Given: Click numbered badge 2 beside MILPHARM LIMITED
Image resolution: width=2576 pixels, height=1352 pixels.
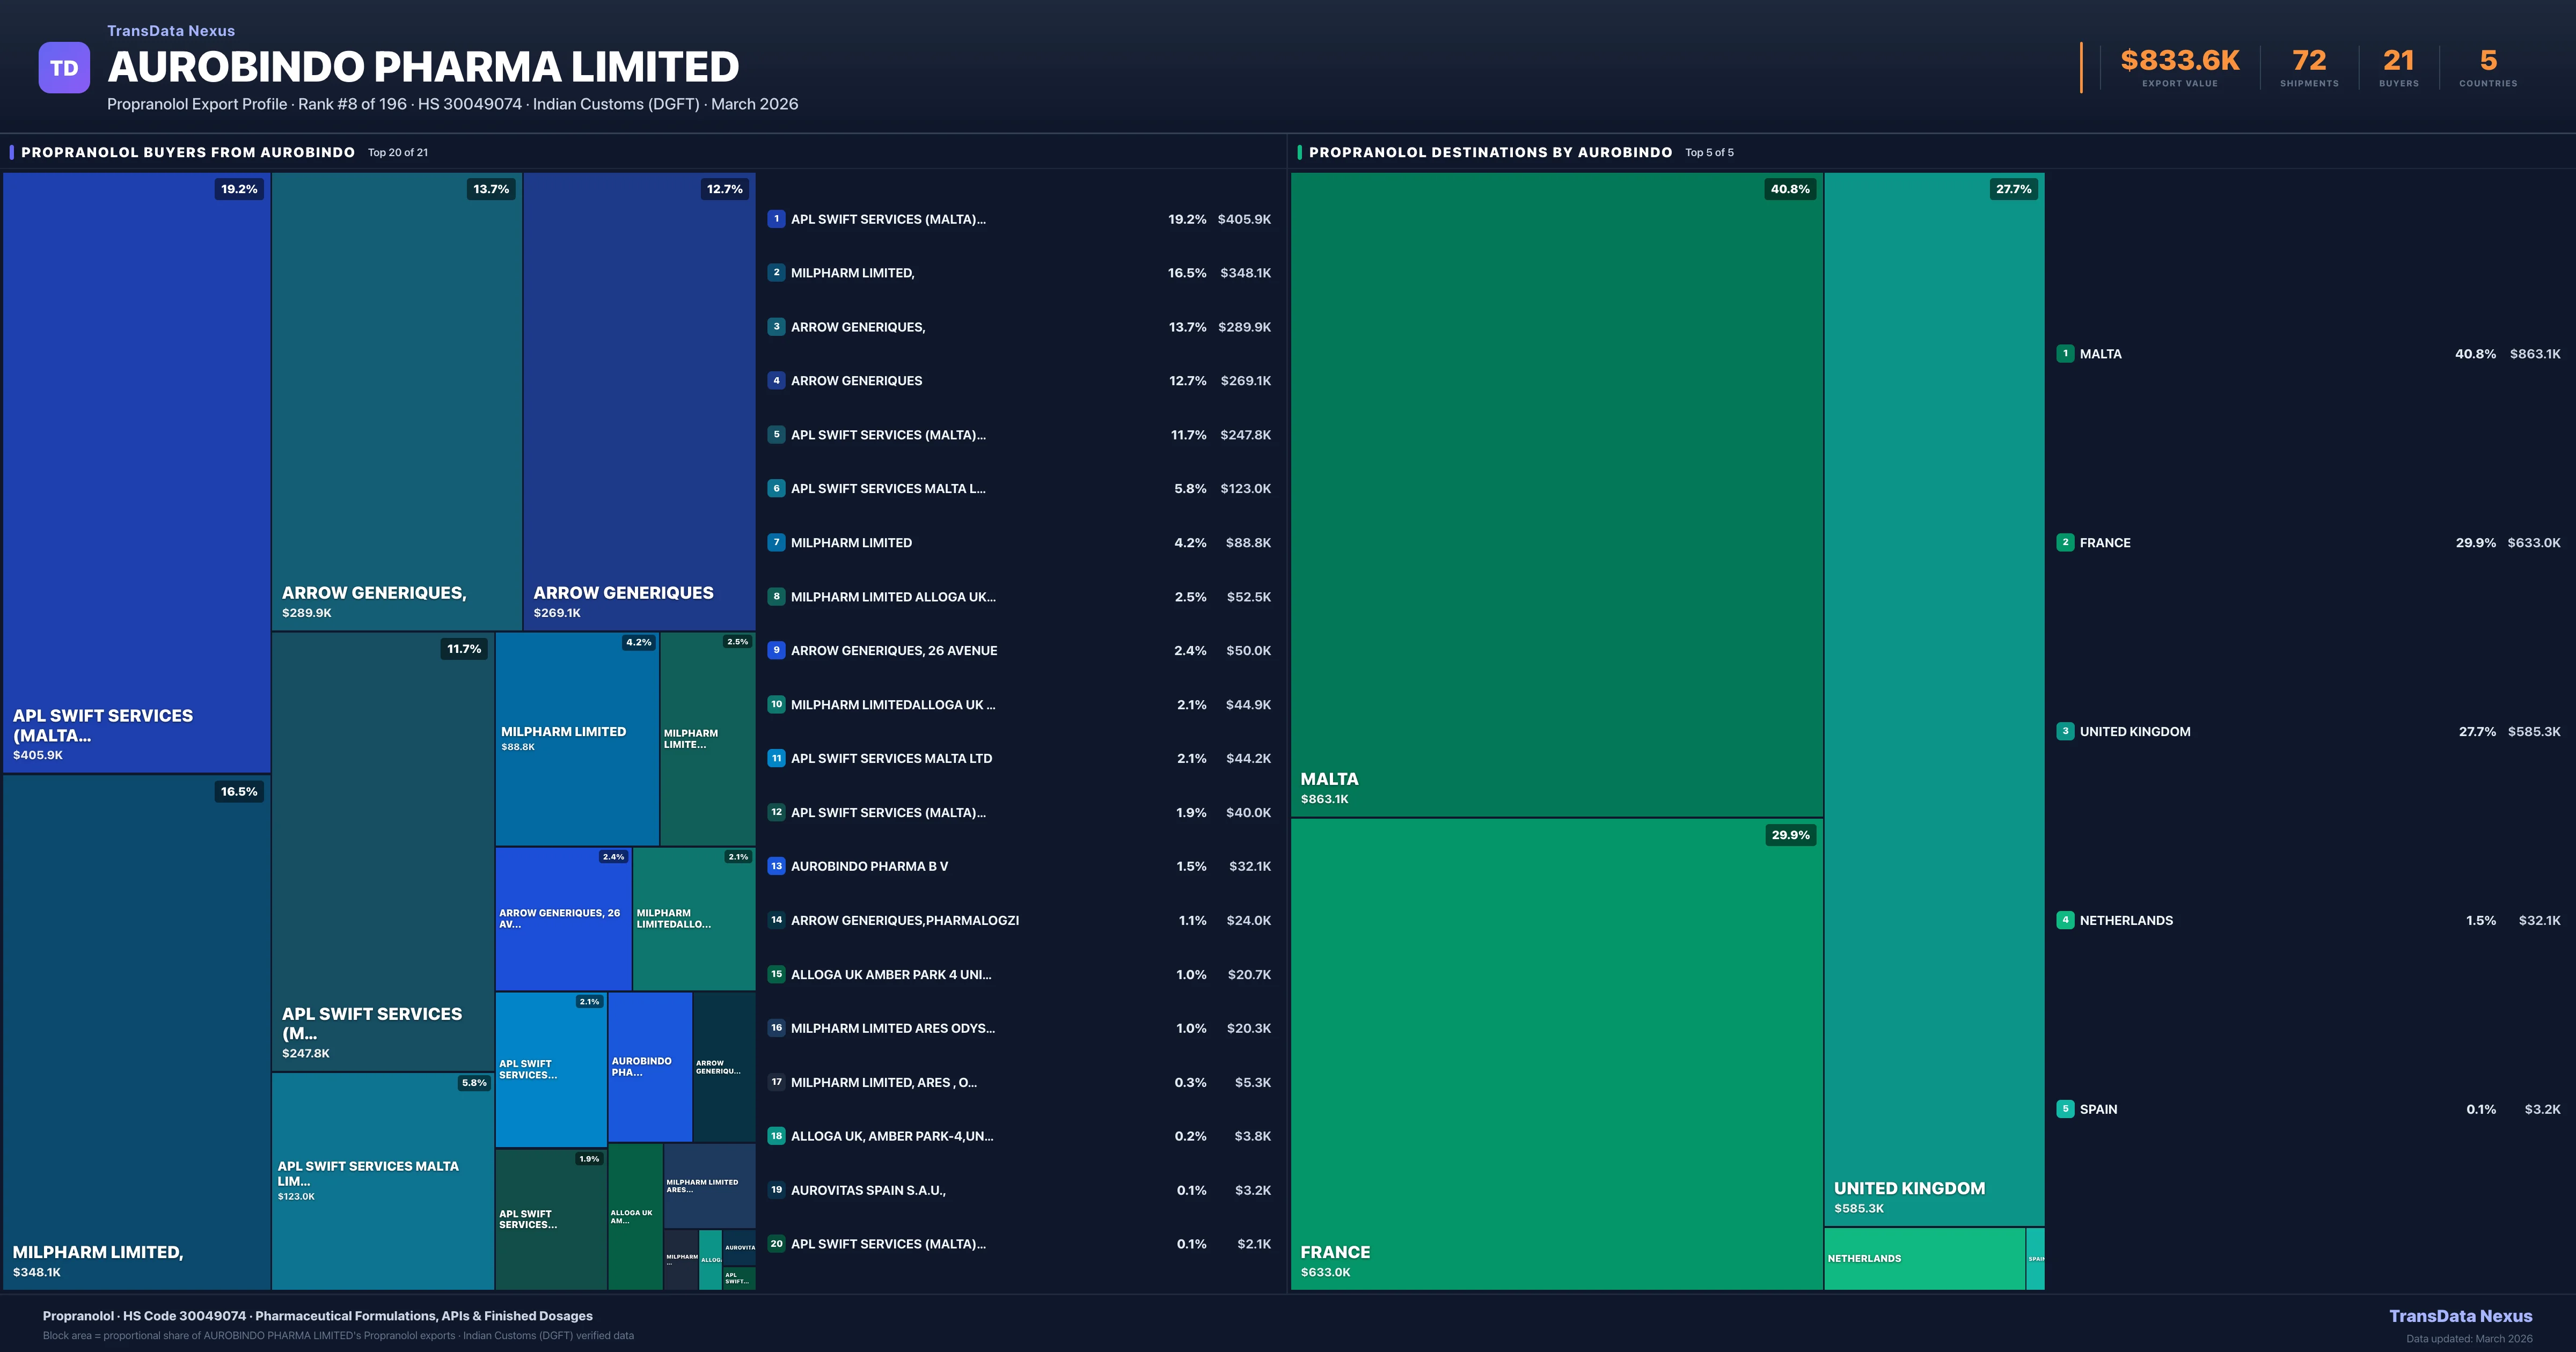Looking at the screenshot, I should 777,272.
